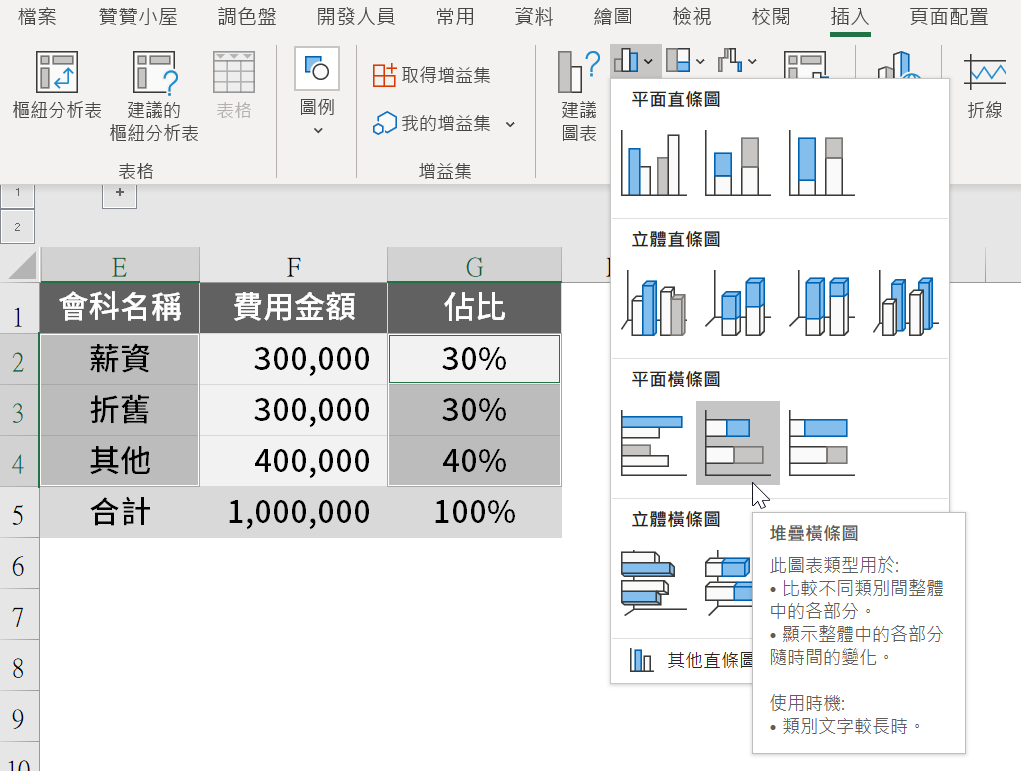Open the waterfall chart dropdown
The image size is (1021, 771).
(x=738, y=61)
